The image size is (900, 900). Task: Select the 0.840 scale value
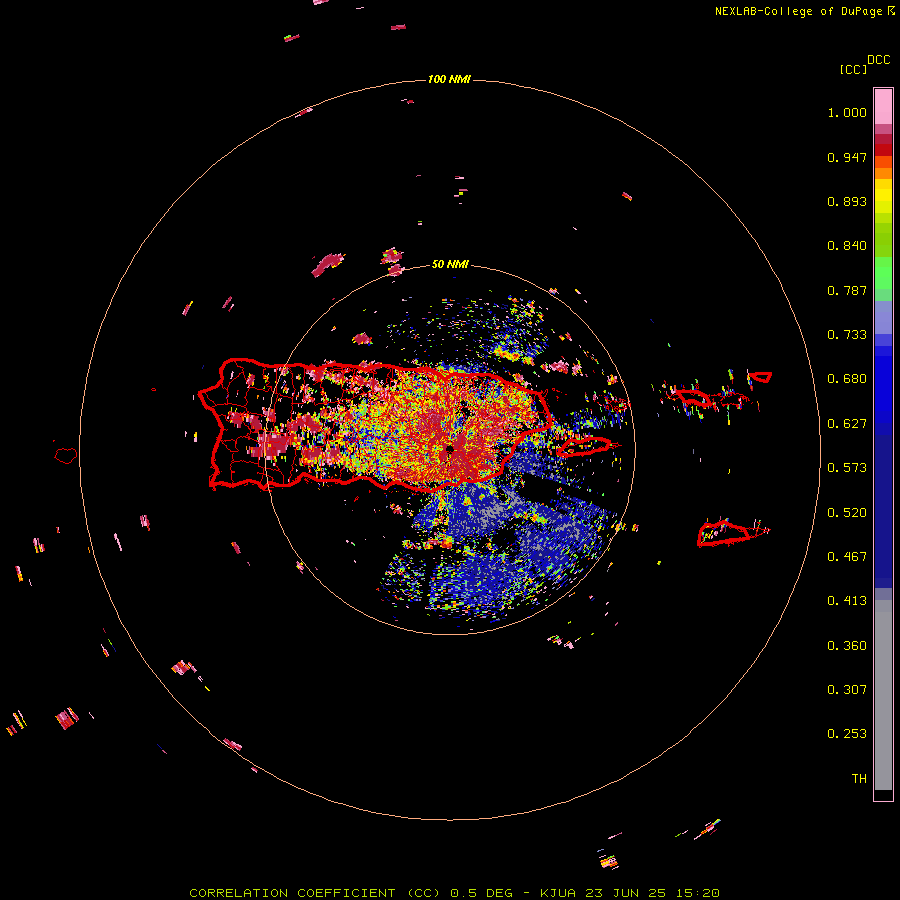click(x=847, y=246)
